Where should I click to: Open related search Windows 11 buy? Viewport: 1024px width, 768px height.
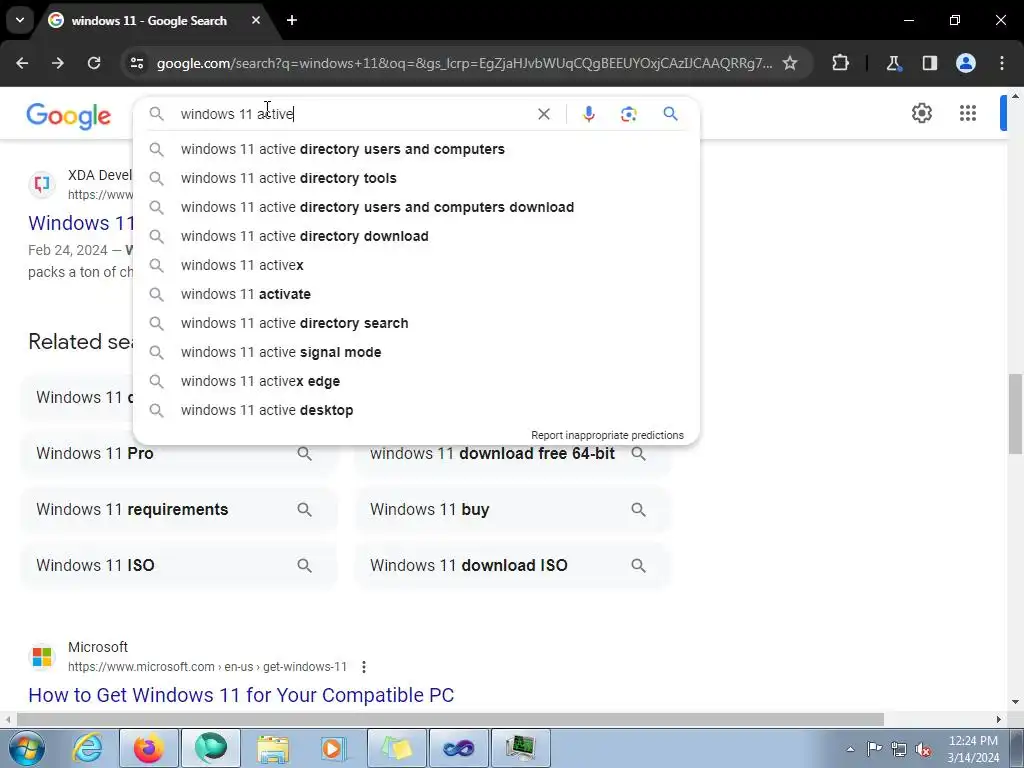pyautogui.click(x=512, y=509)
